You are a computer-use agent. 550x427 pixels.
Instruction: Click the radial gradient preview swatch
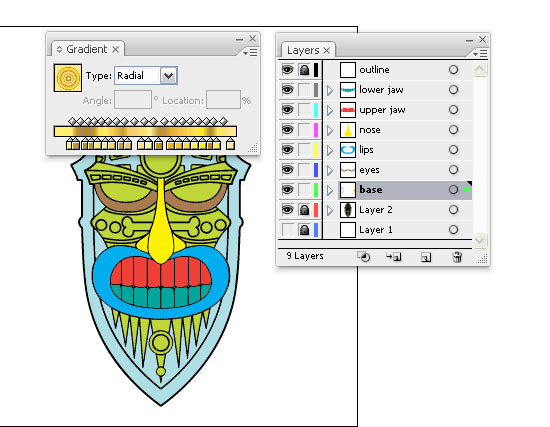point(68,78)
